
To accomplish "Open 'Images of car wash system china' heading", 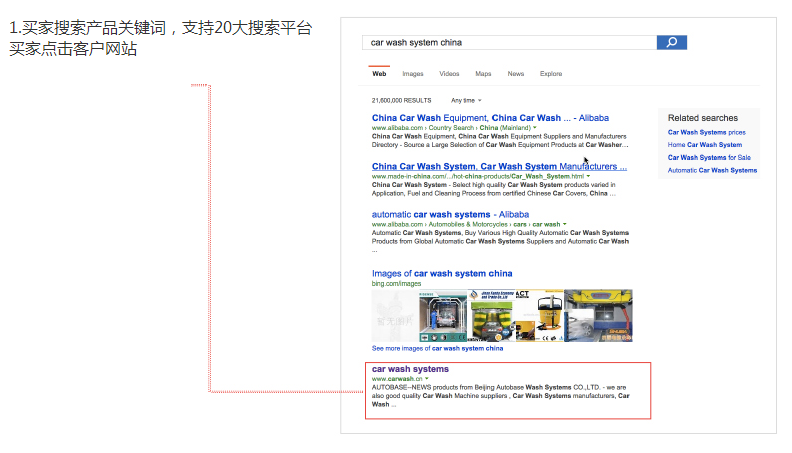I will tap(442, 273).
